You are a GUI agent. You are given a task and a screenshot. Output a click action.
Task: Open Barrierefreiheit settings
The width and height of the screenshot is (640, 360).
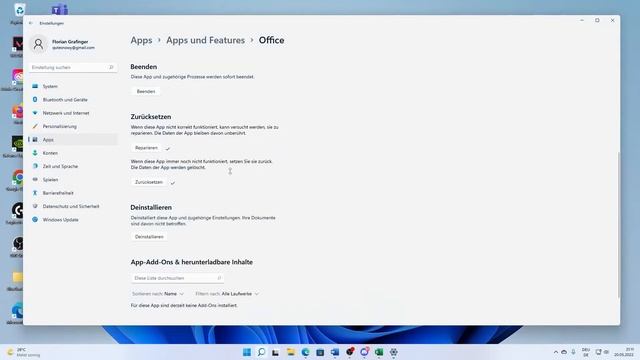pos(73,193)
